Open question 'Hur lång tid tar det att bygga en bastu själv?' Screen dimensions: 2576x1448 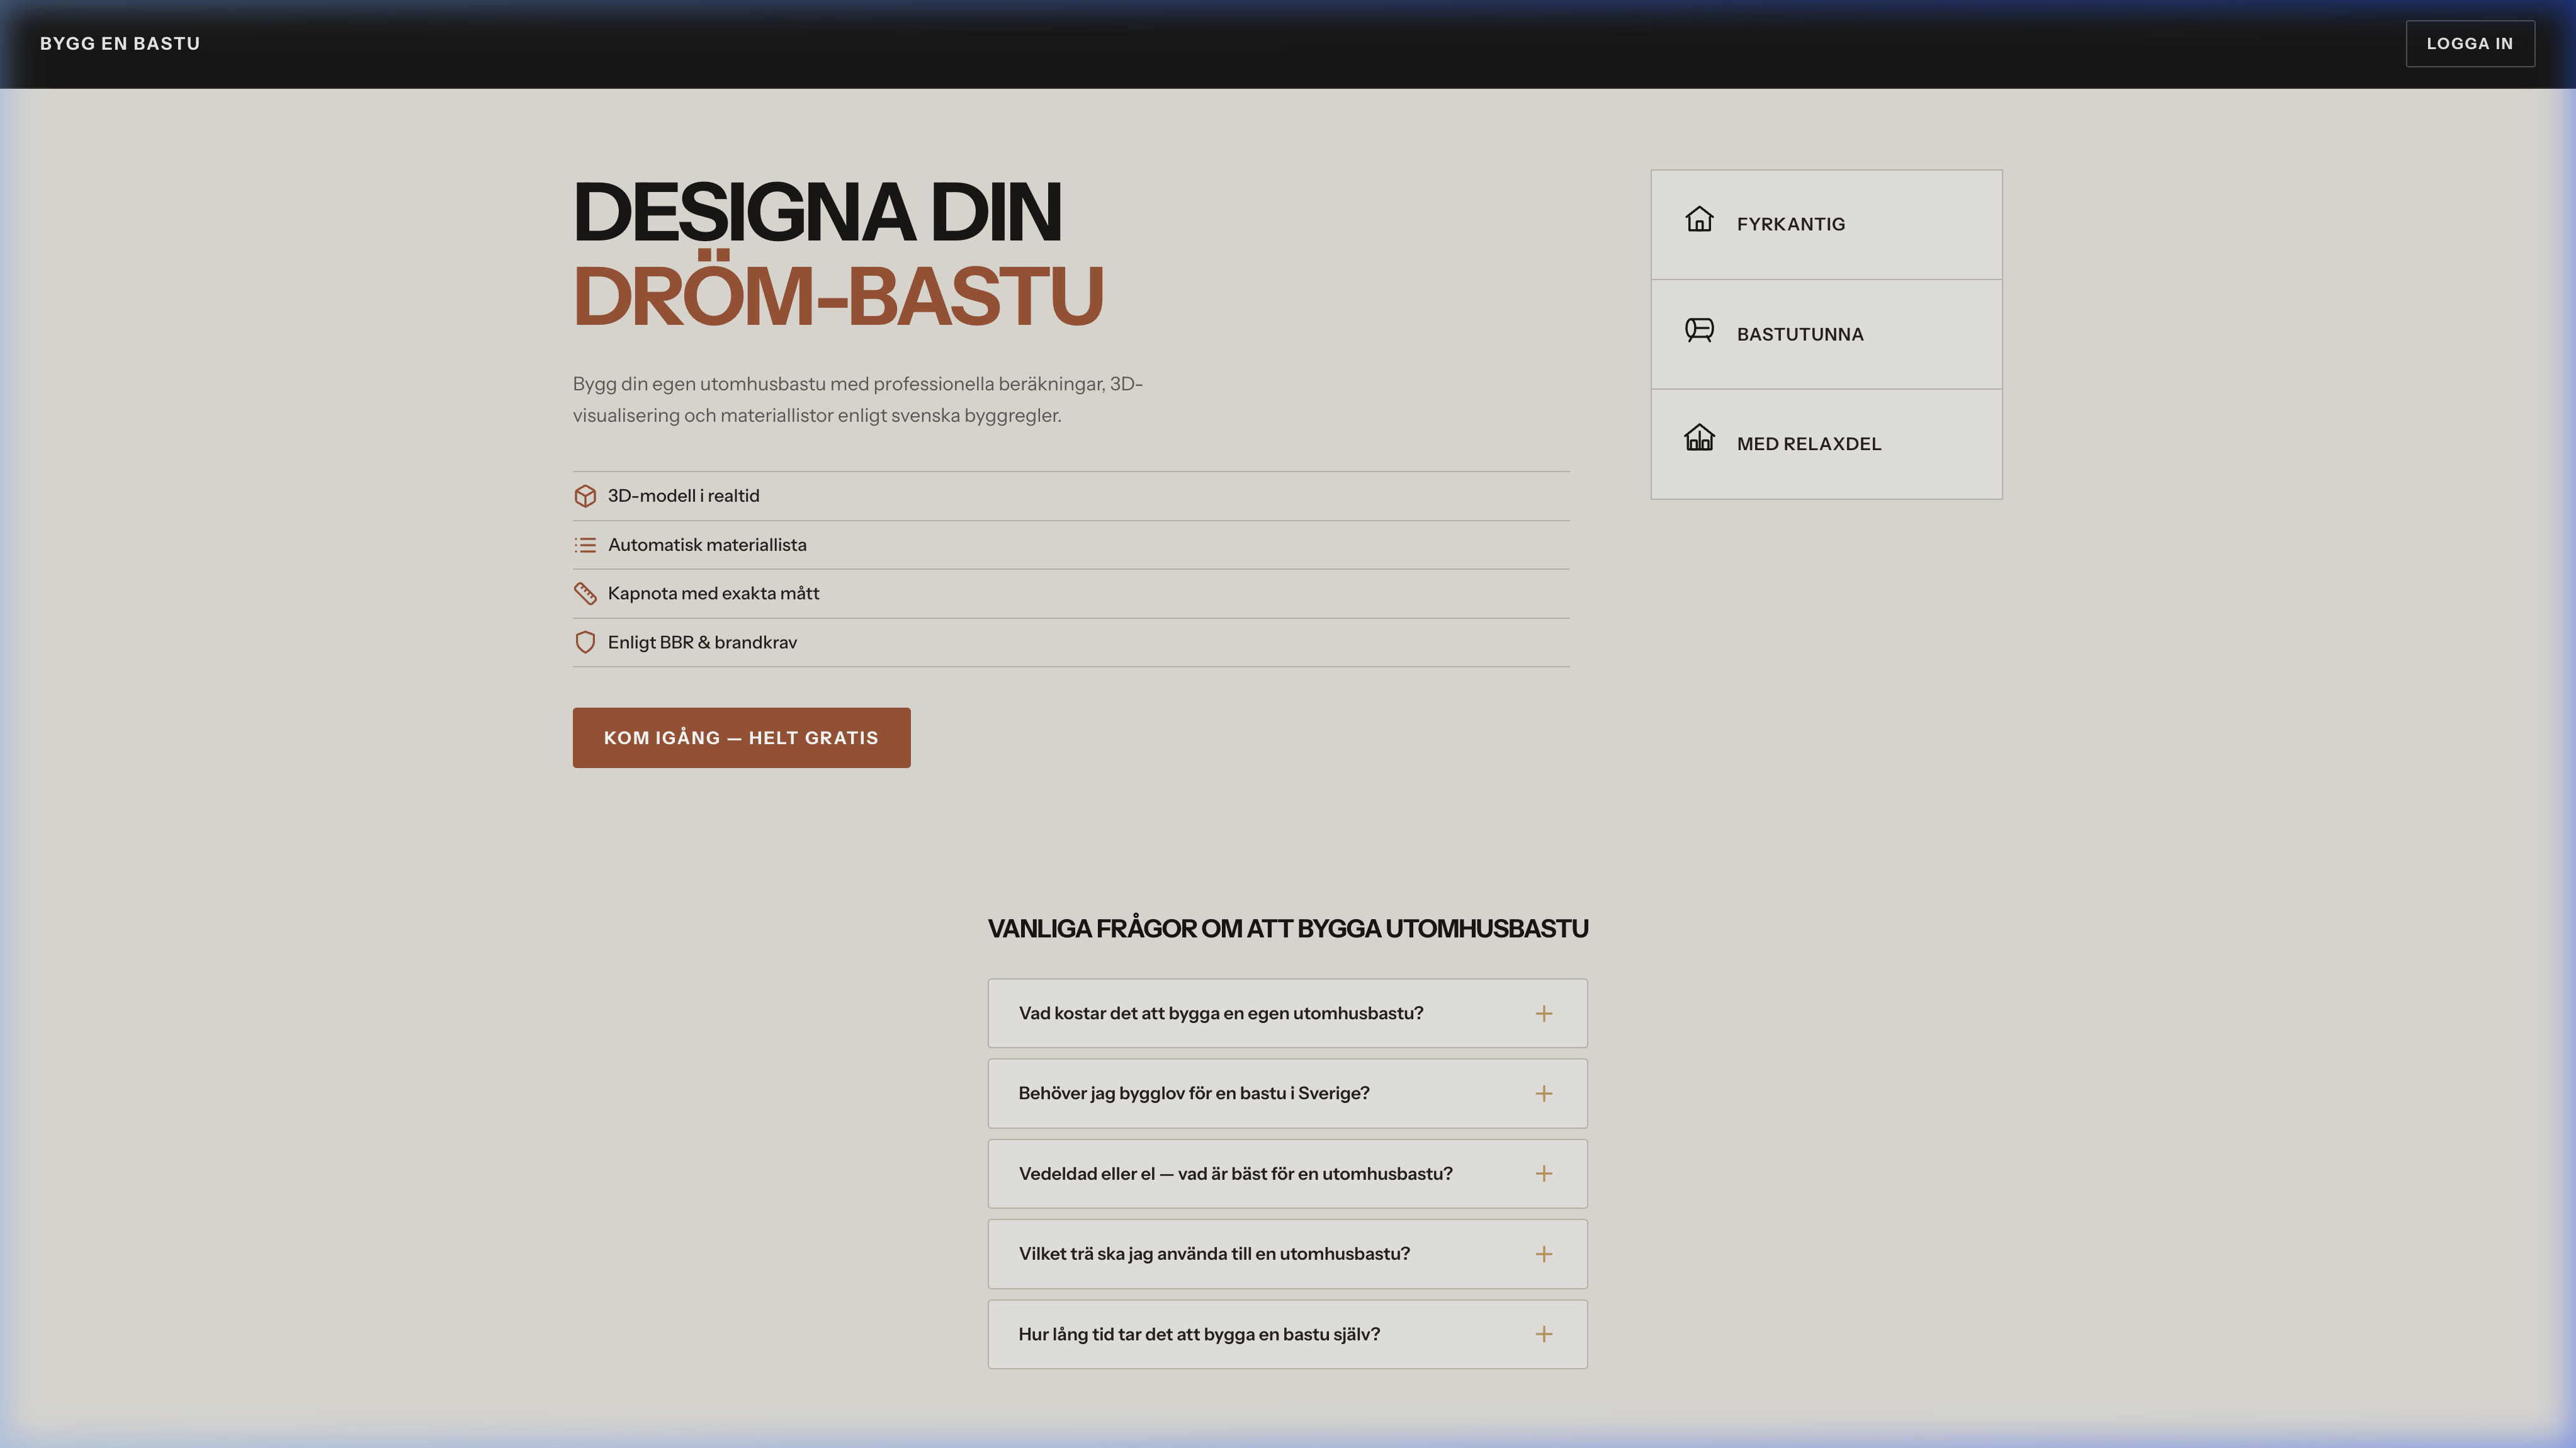[x=1287, y=1334]
